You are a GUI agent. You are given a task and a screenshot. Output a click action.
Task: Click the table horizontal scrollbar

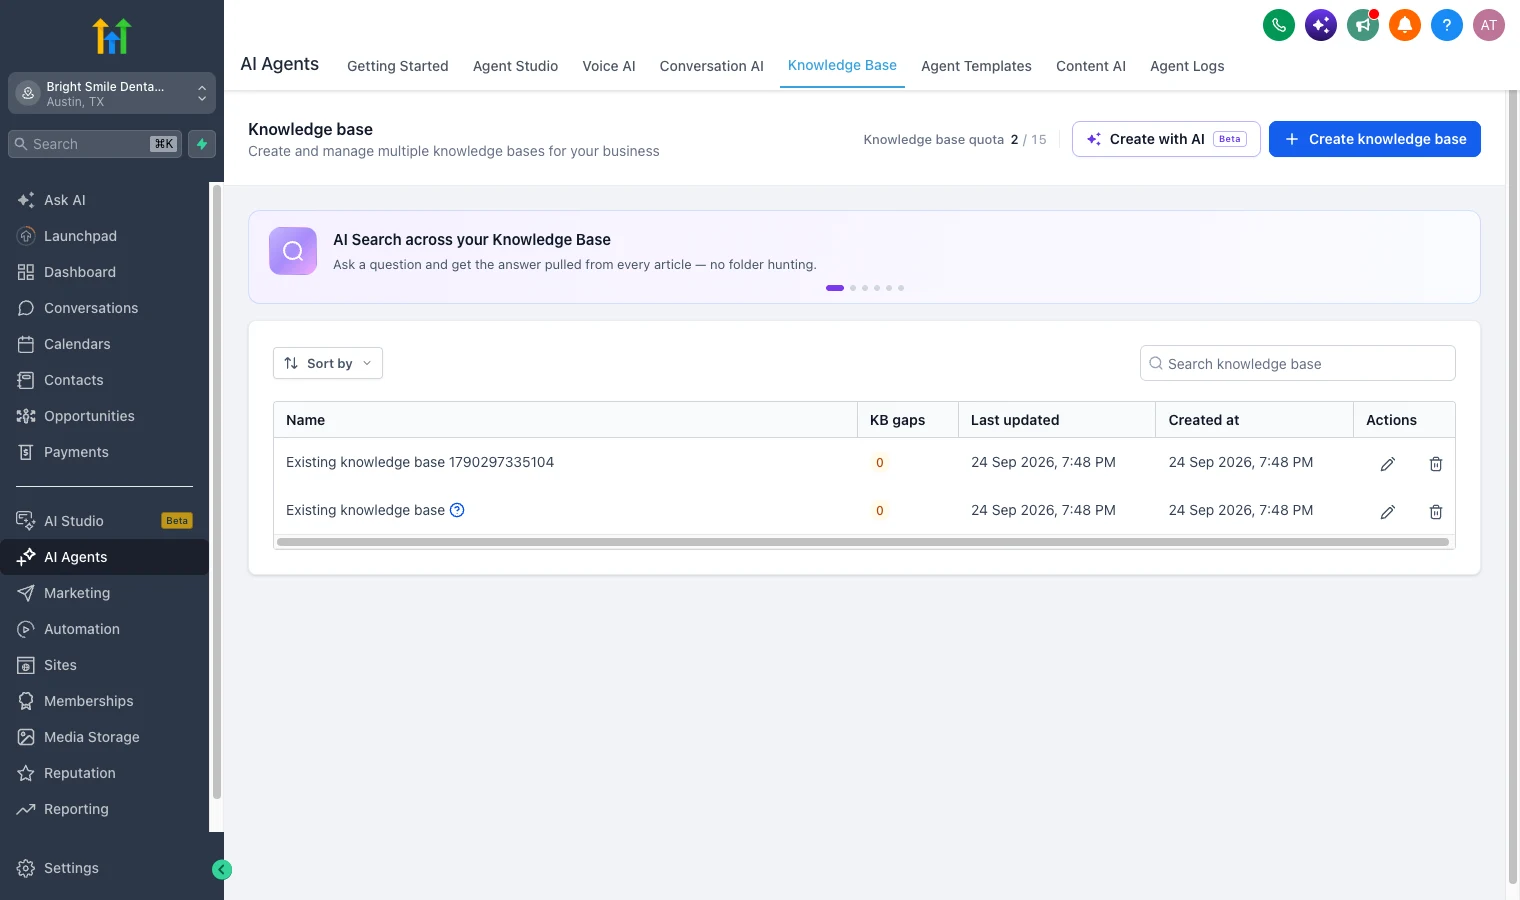pyautogui.click(x=863, y=542)
